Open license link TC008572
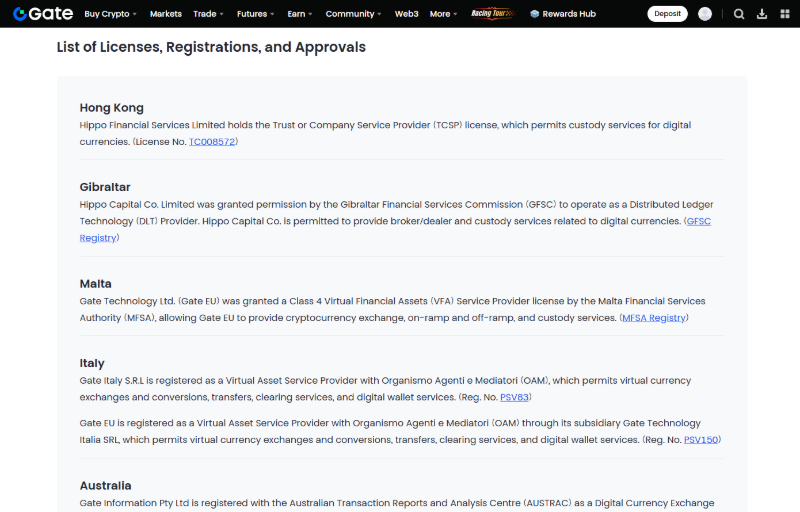Screen dimensions: 800x512 212,142
